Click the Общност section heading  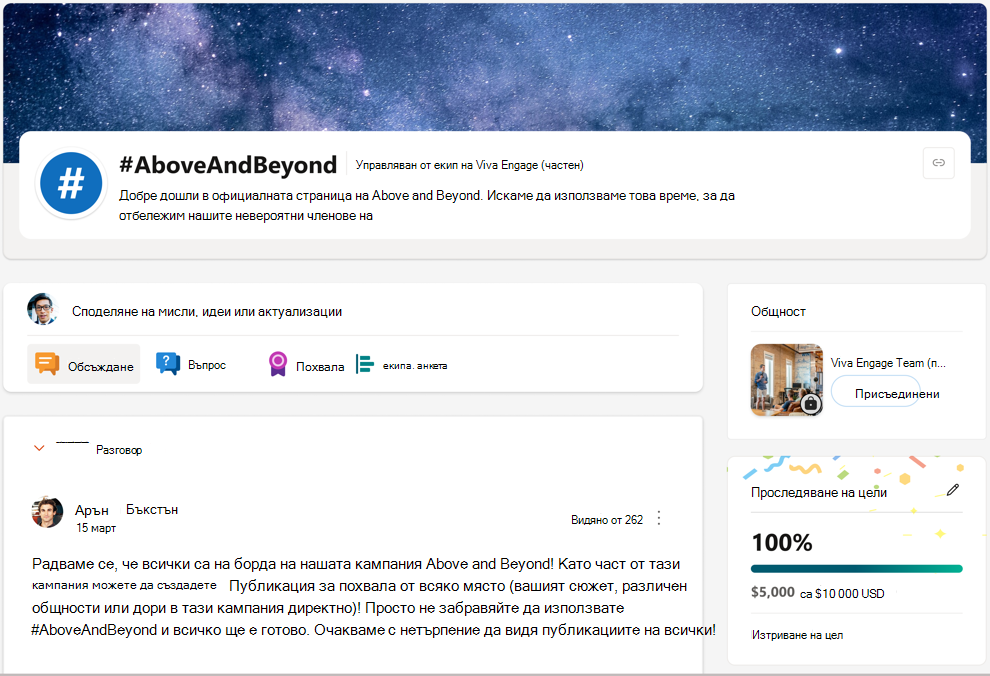[778, 311]
